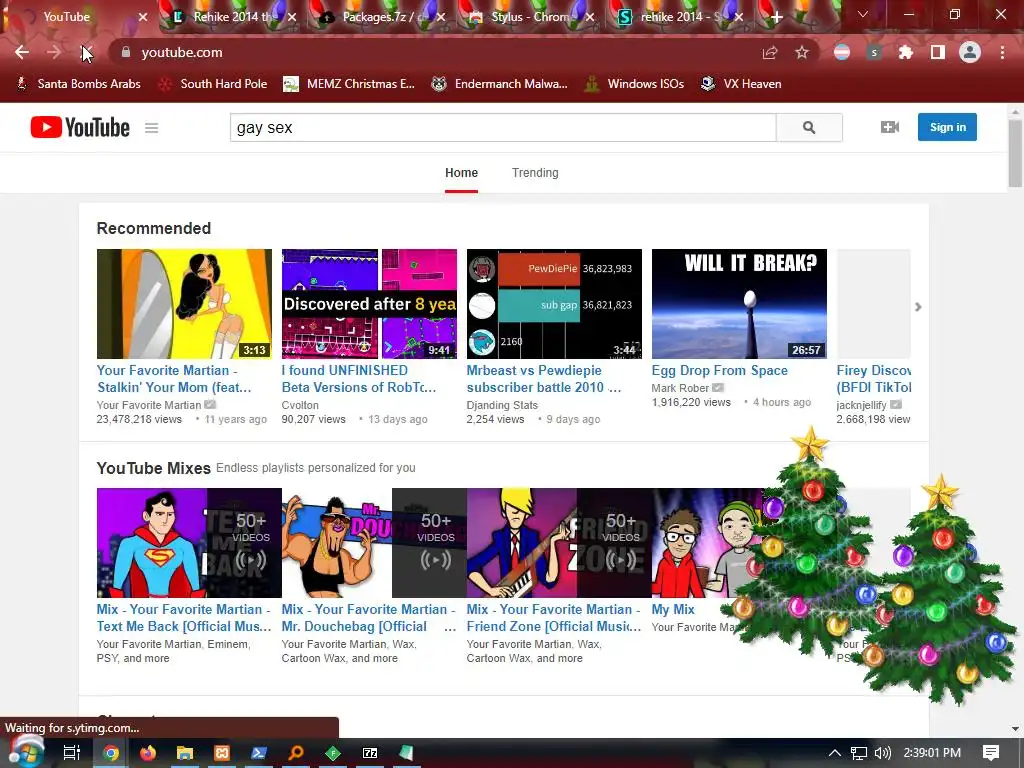Open the Mark Rober channel link

point(680,388)
